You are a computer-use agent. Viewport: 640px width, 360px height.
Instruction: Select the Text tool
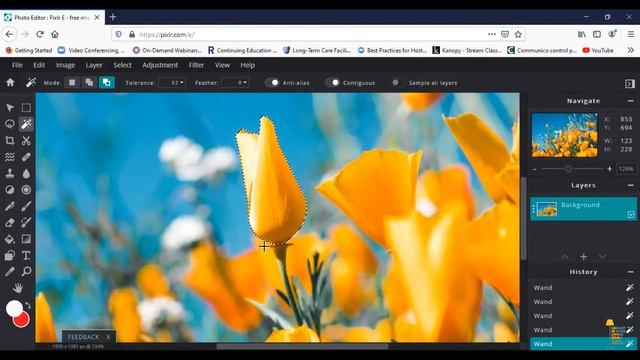point(26,256)
